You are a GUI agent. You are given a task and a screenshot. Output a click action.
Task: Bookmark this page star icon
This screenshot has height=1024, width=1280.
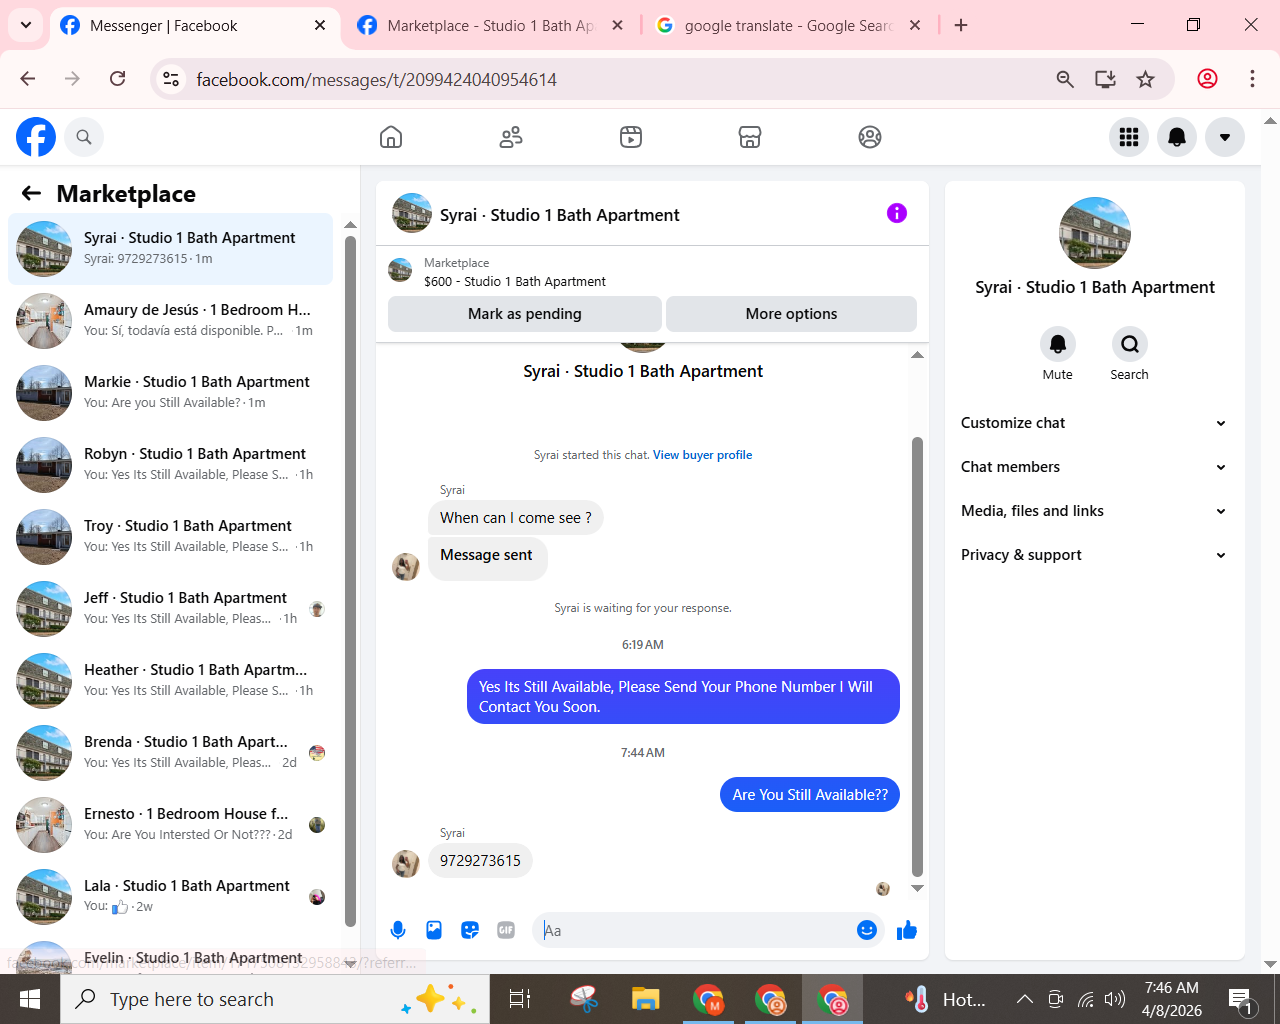tap(1146, 79)
